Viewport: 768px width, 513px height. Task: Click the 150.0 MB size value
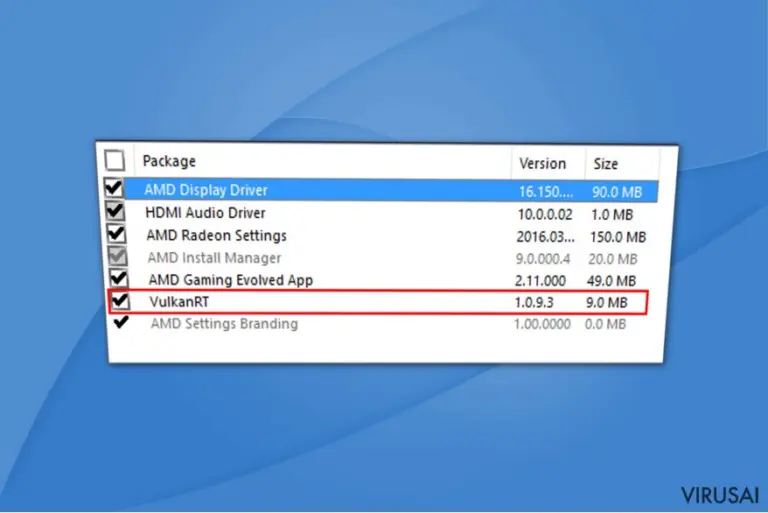point(618,237)
